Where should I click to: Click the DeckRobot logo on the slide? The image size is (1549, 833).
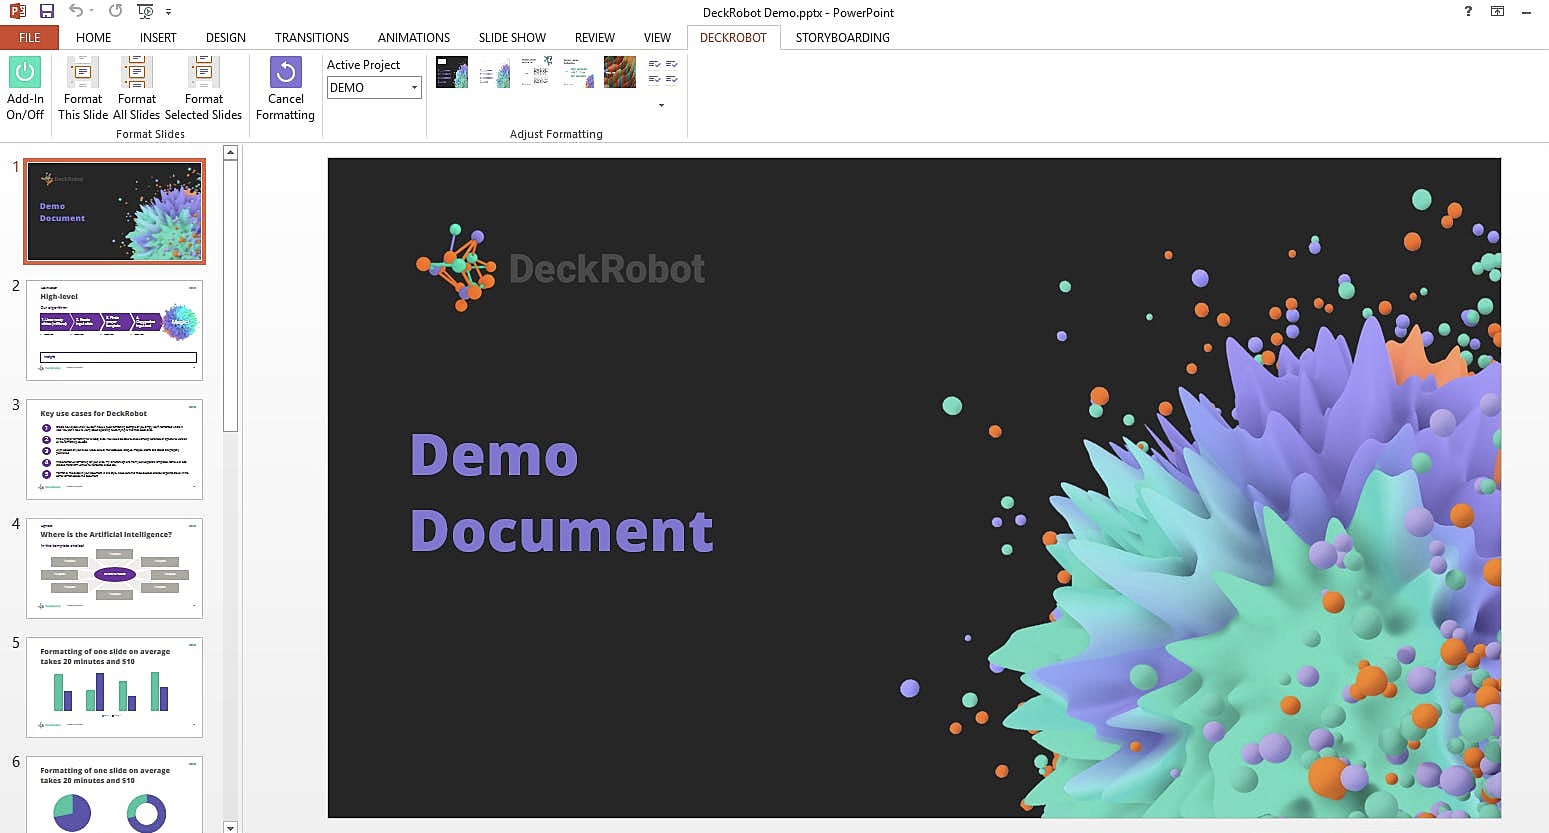point(561,267)
